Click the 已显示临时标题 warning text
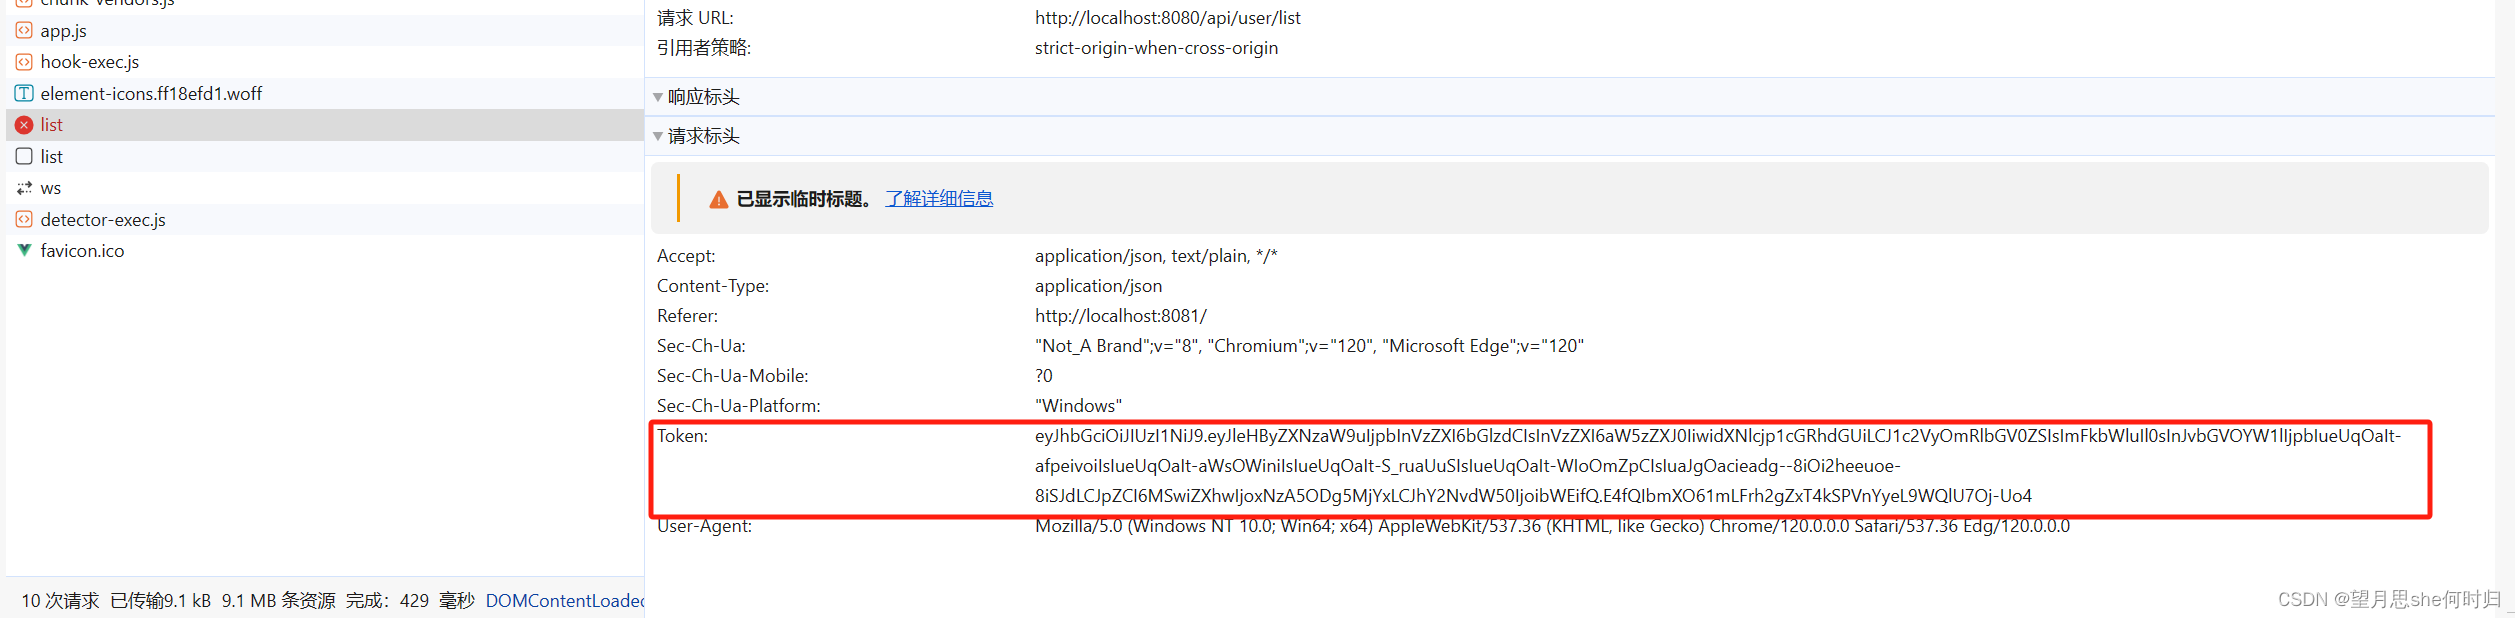This screenshot has height=618, width=2515. coord(804,199)
